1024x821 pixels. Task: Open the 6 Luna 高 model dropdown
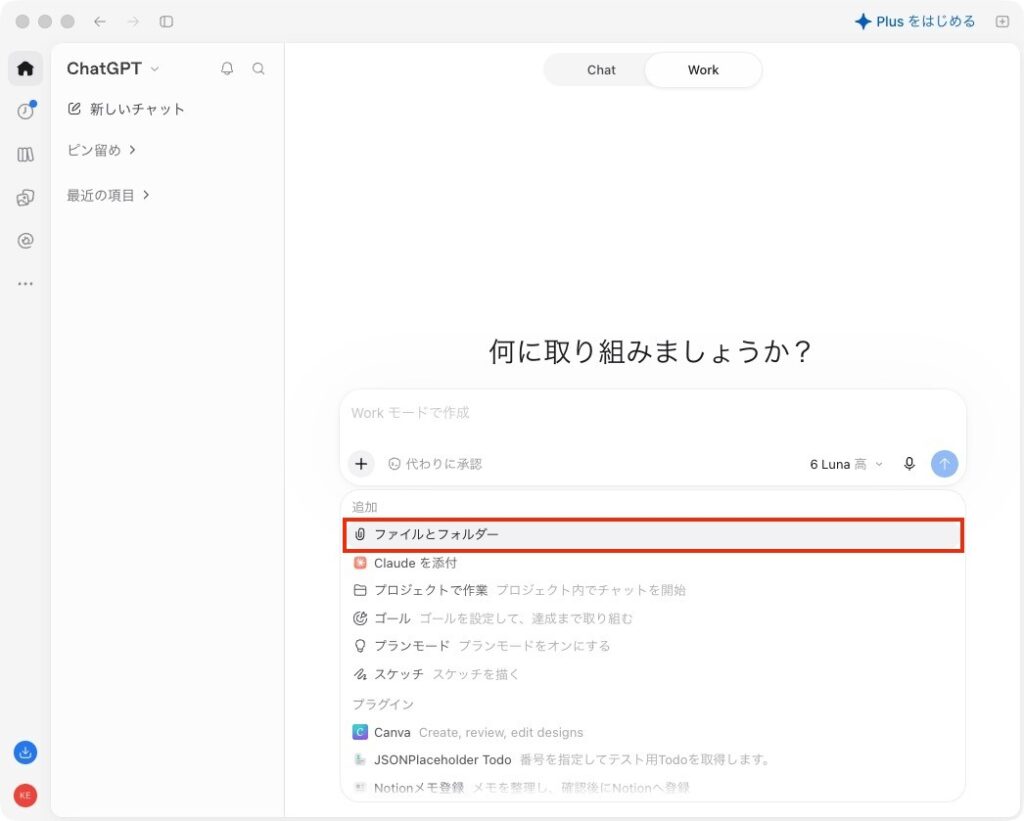click(x=846, y=464)
